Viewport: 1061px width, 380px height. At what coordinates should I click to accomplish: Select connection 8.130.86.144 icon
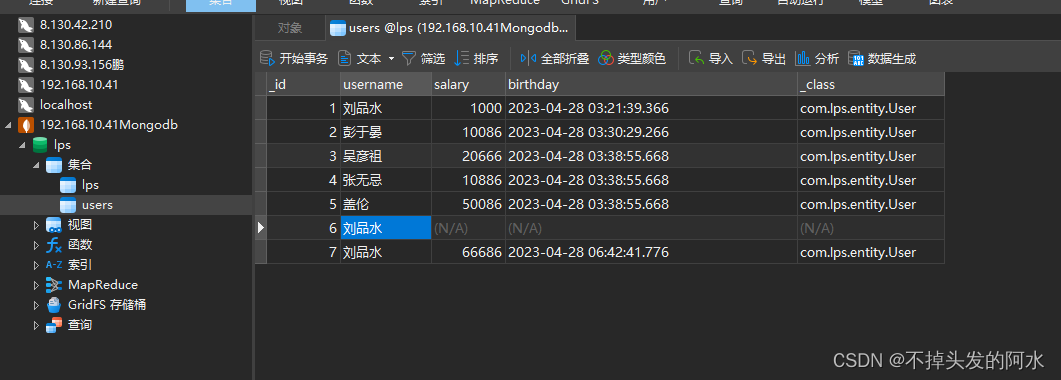26,45
